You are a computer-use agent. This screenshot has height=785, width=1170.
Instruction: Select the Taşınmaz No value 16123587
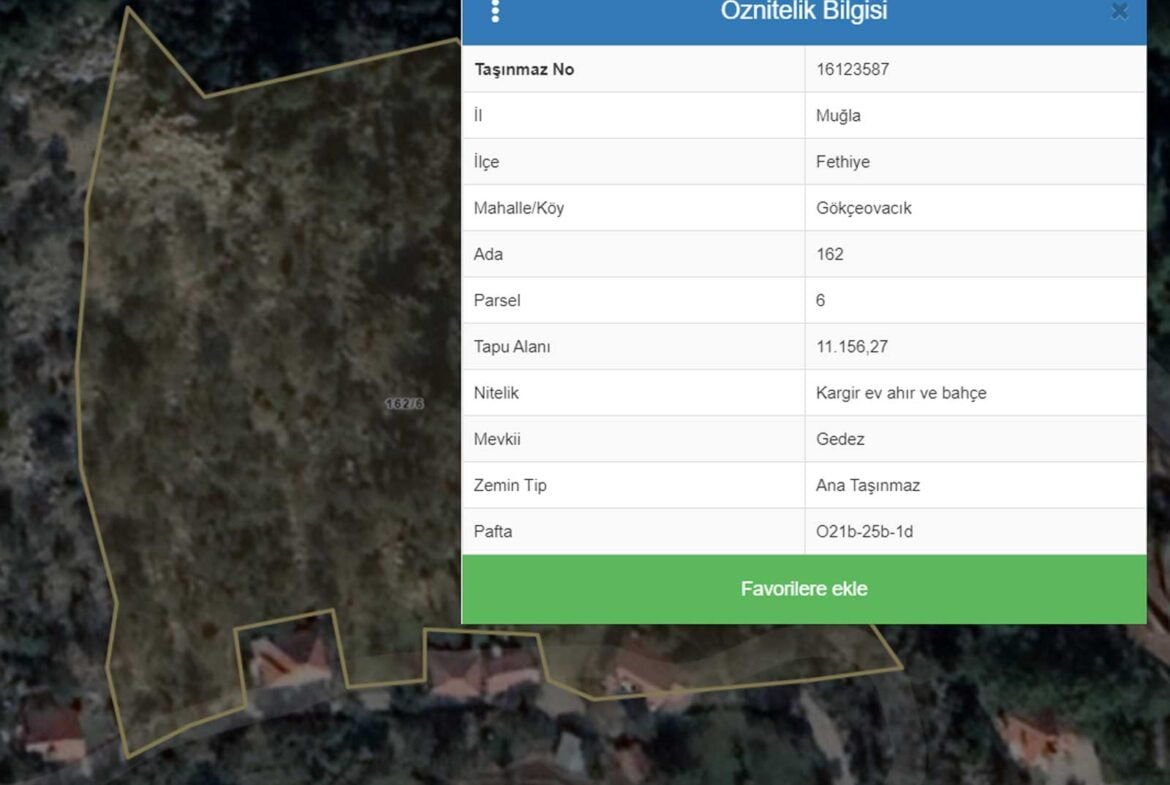pyautogui.click(x=852, y=69)
